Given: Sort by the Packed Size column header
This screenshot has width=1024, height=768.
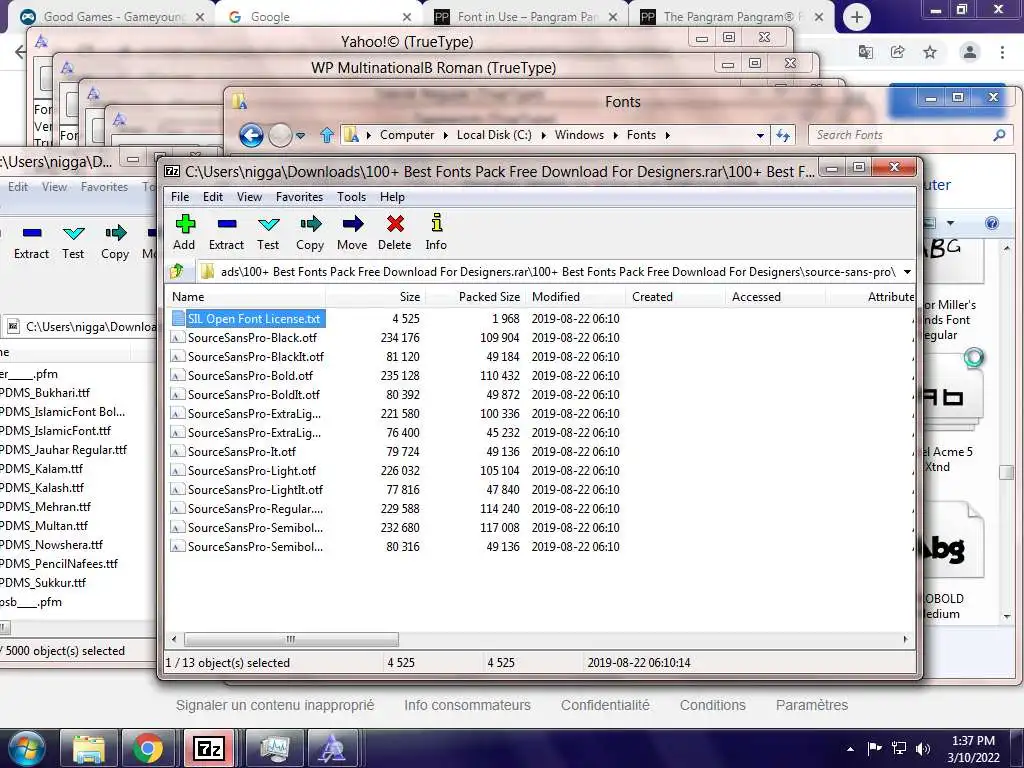Looking at the screenshot, I should pyautogui.click(x=475, y=296).
